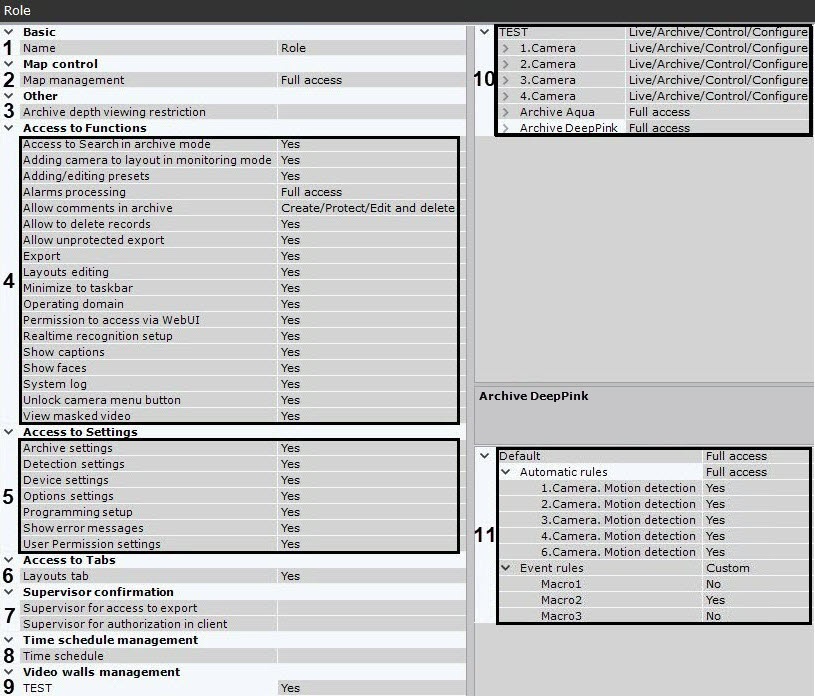Viewport: 815px width, 696px height.
Task: Edit the Name field value Role
Action: pos(371,48)
